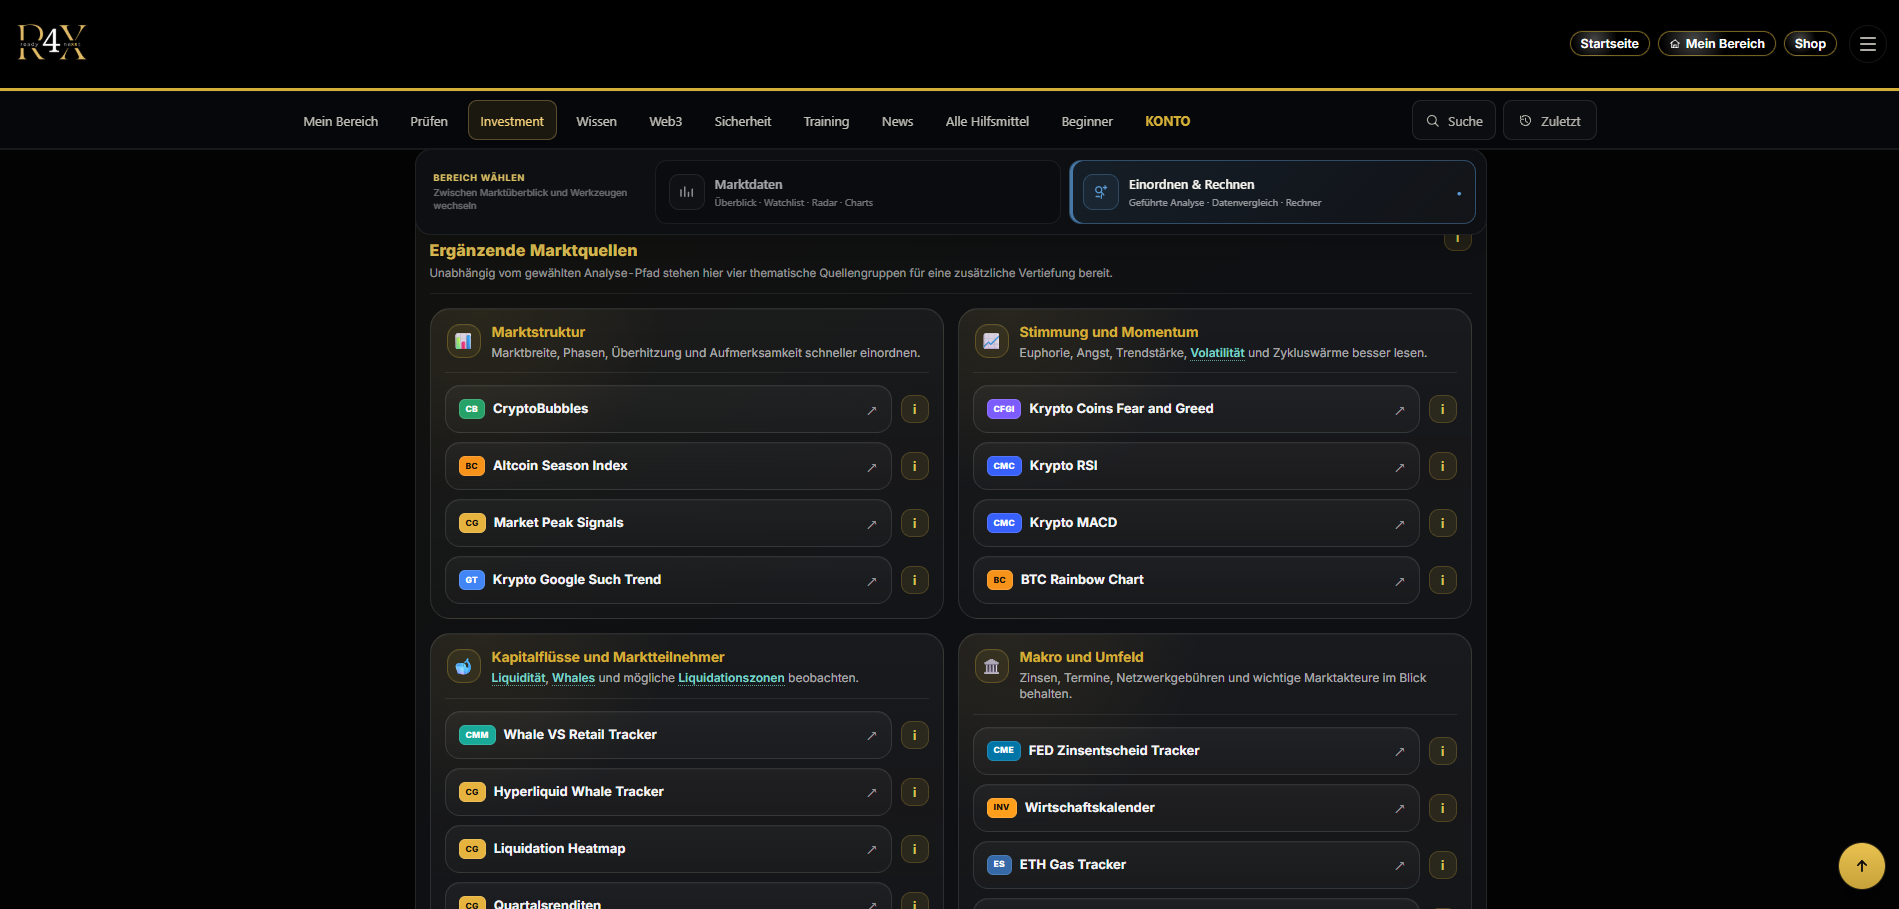Open the Web3 menu item

click(666, 121)
